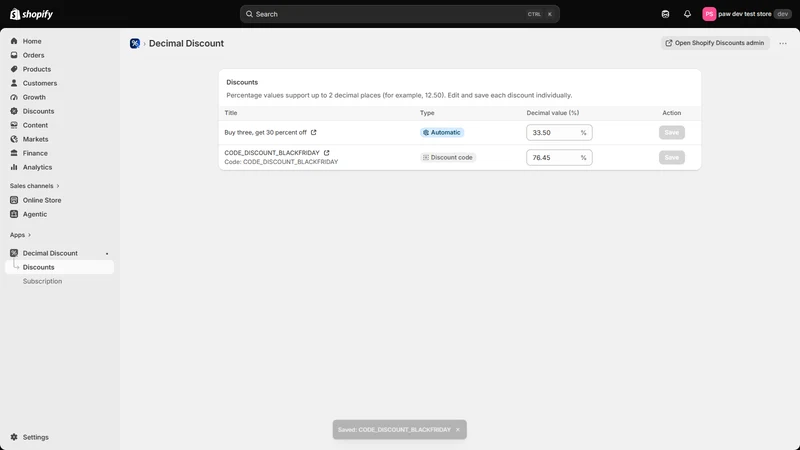The image size is (800, 450).
Task: Click Open Shopify Discounts admin button
Action: click(715, 43)
